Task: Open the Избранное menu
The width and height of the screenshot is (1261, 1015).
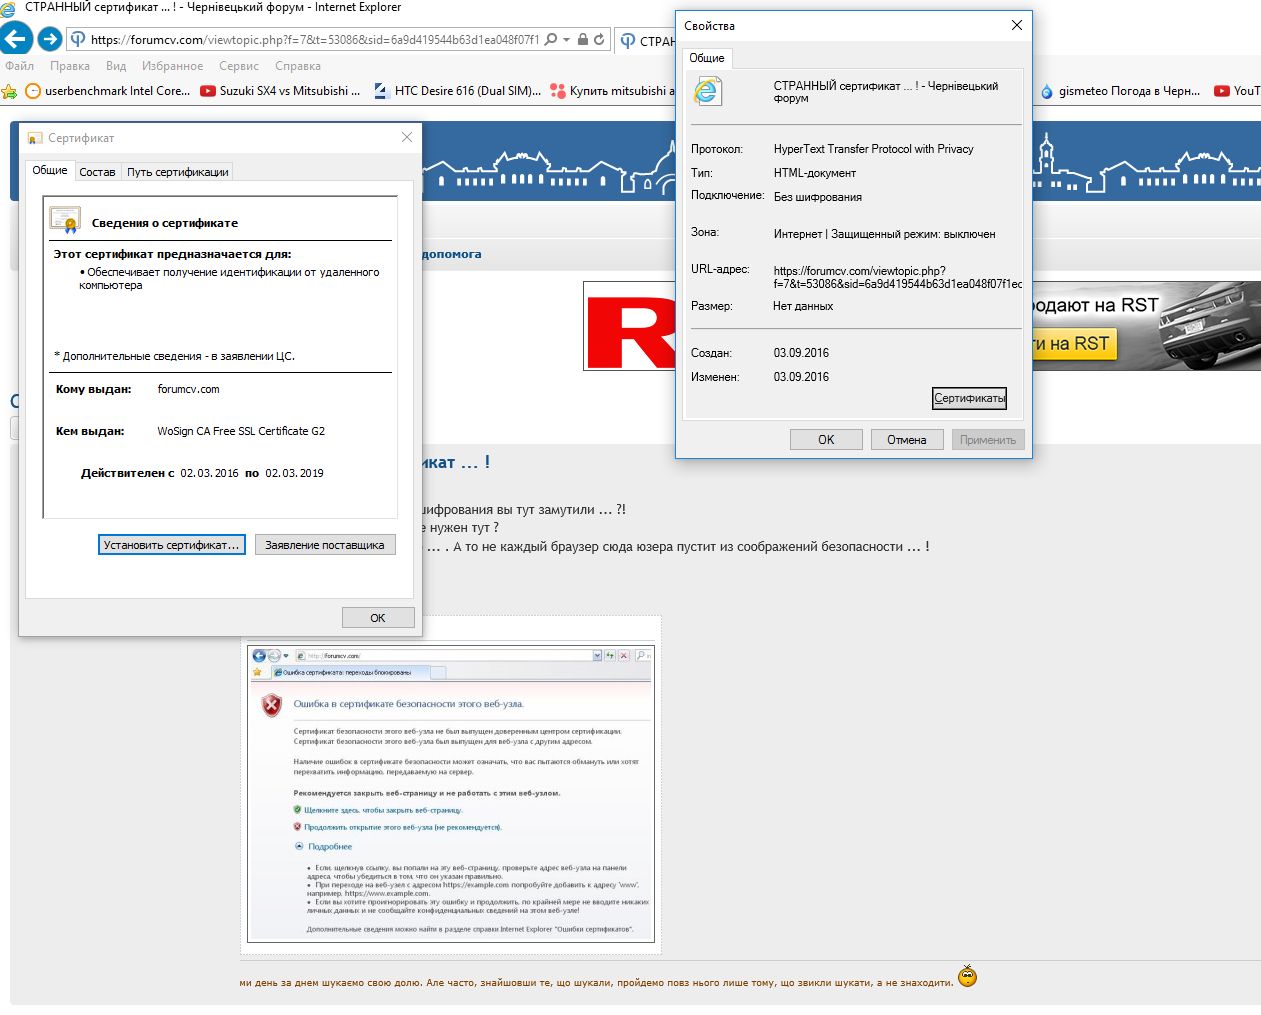Action: pos(172,66)
